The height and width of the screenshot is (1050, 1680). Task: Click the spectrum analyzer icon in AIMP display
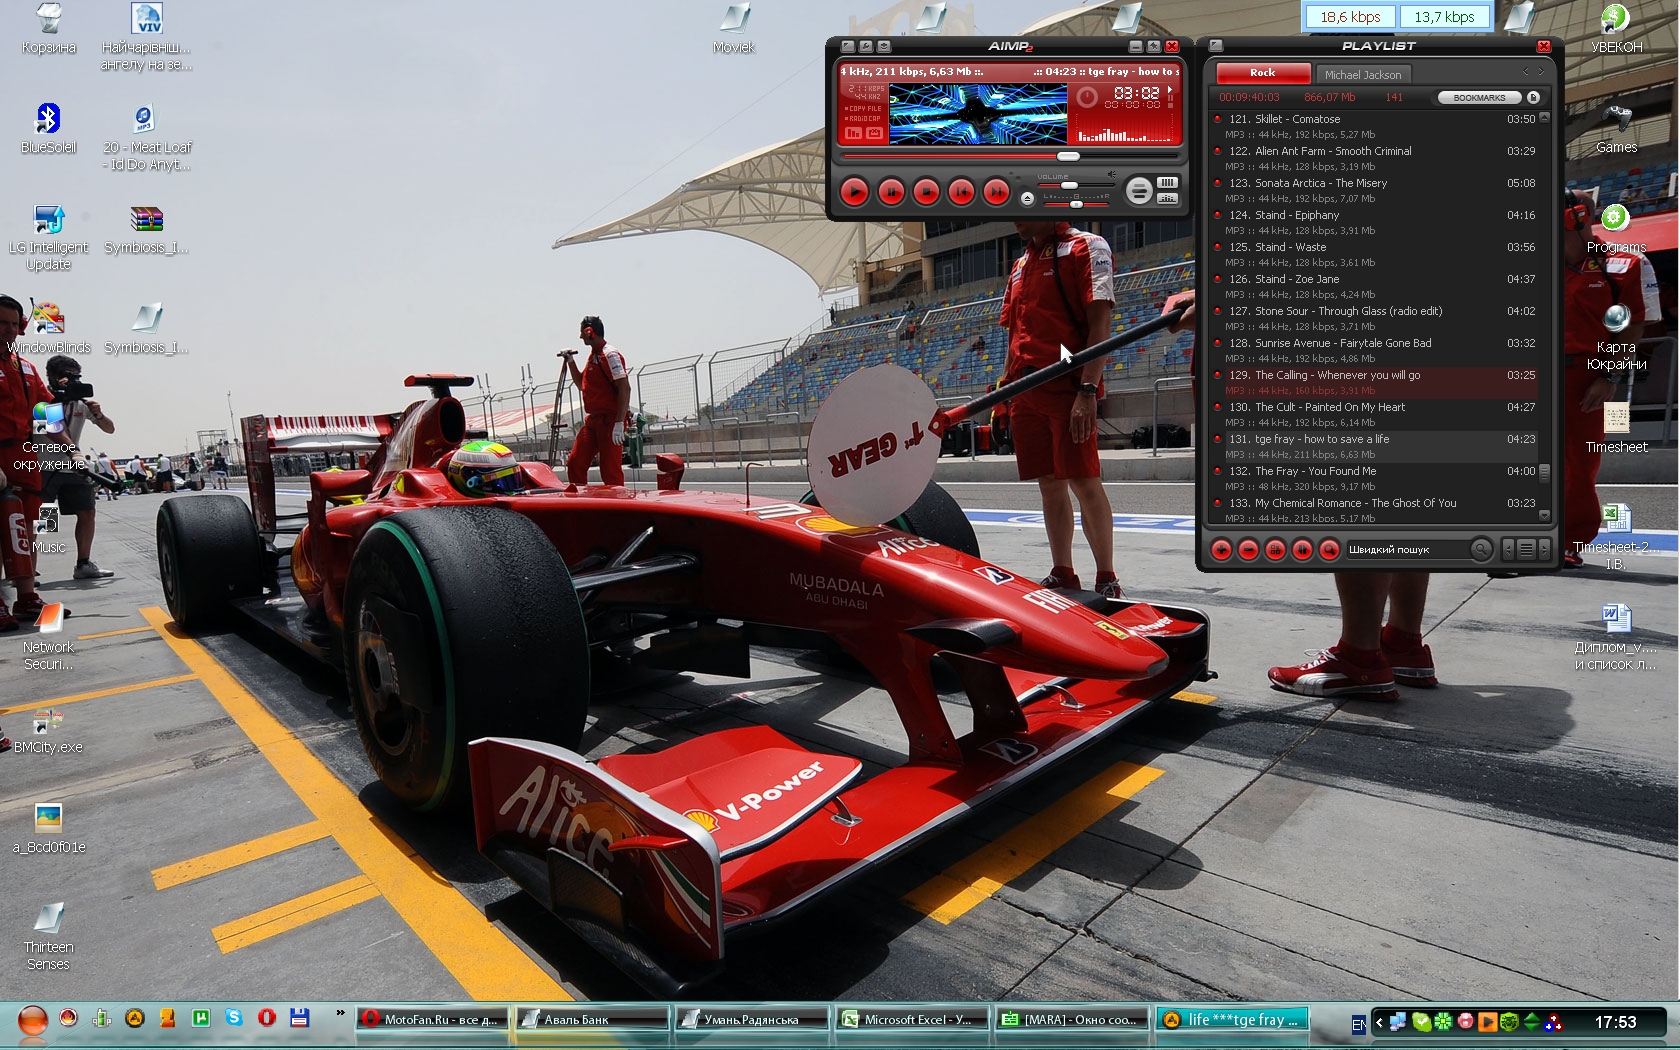(x=853, y=133)
